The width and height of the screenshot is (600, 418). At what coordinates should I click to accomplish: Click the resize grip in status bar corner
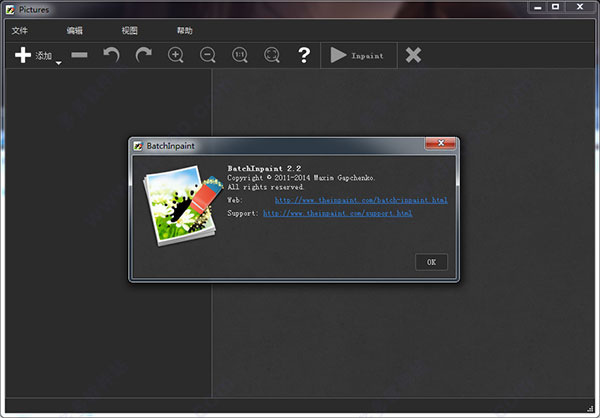(x=590, y=408)
